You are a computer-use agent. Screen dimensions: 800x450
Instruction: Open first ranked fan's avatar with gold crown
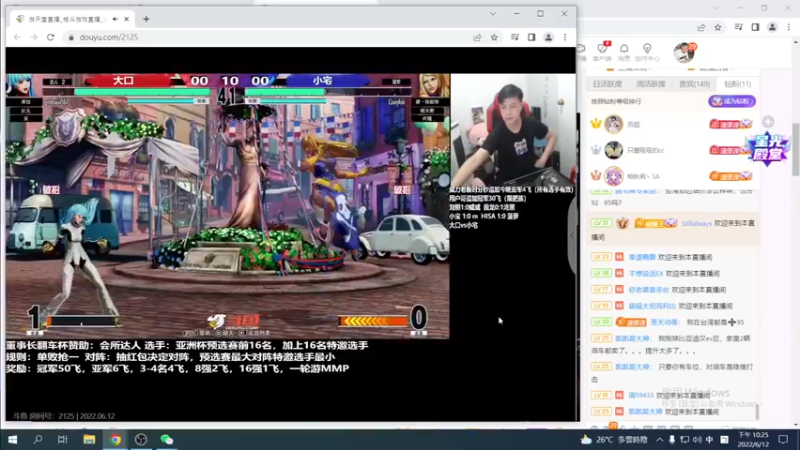point(613,124)
